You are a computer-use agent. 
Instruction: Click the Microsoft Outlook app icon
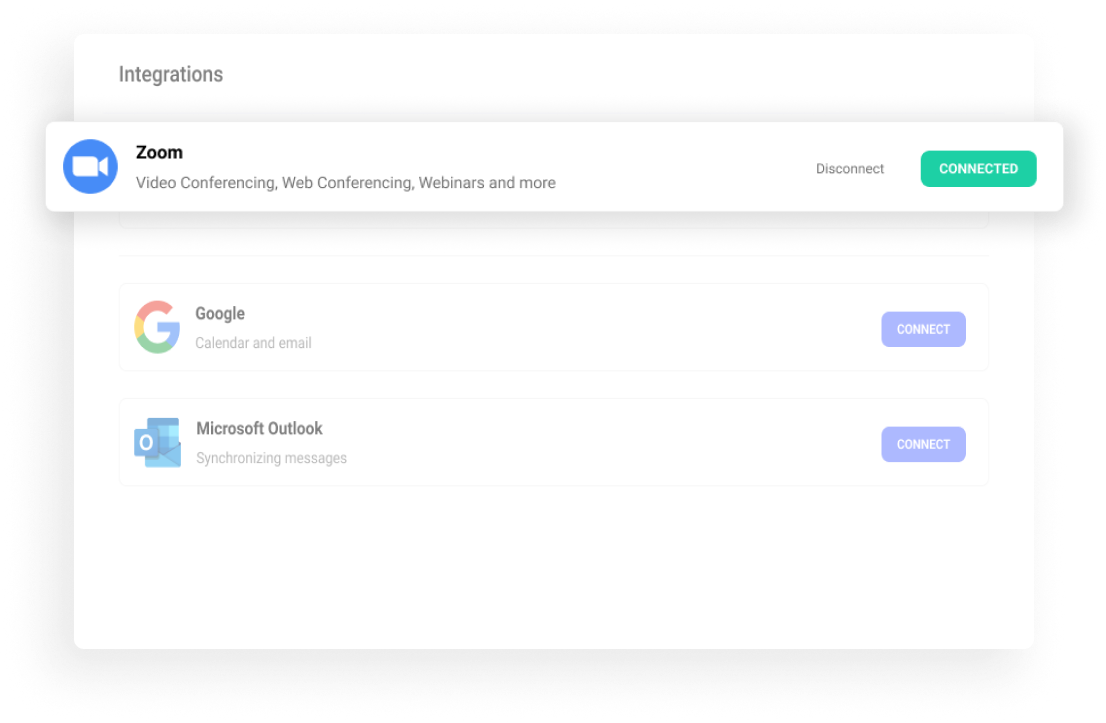click(x=157, y=441)
